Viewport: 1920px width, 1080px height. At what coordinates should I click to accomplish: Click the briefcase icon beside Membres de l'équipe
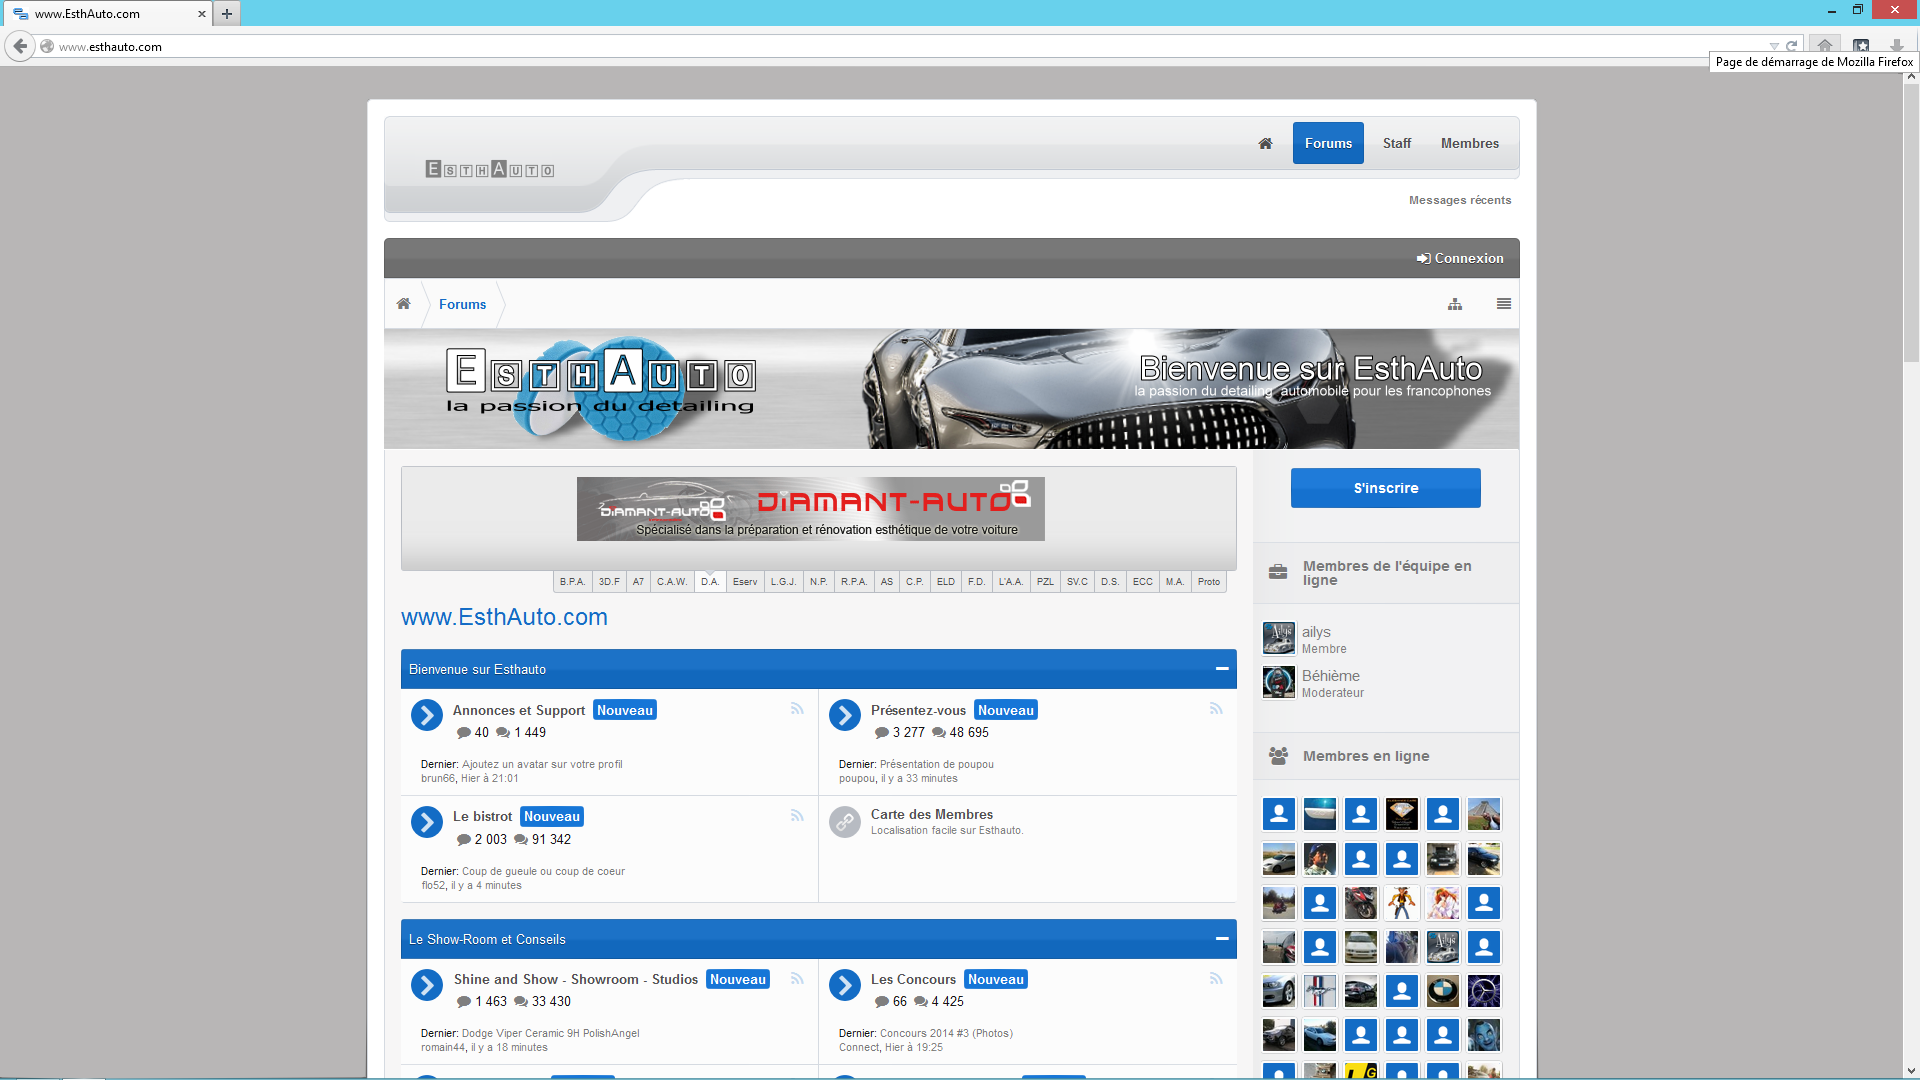click(x=1278, y=572)
